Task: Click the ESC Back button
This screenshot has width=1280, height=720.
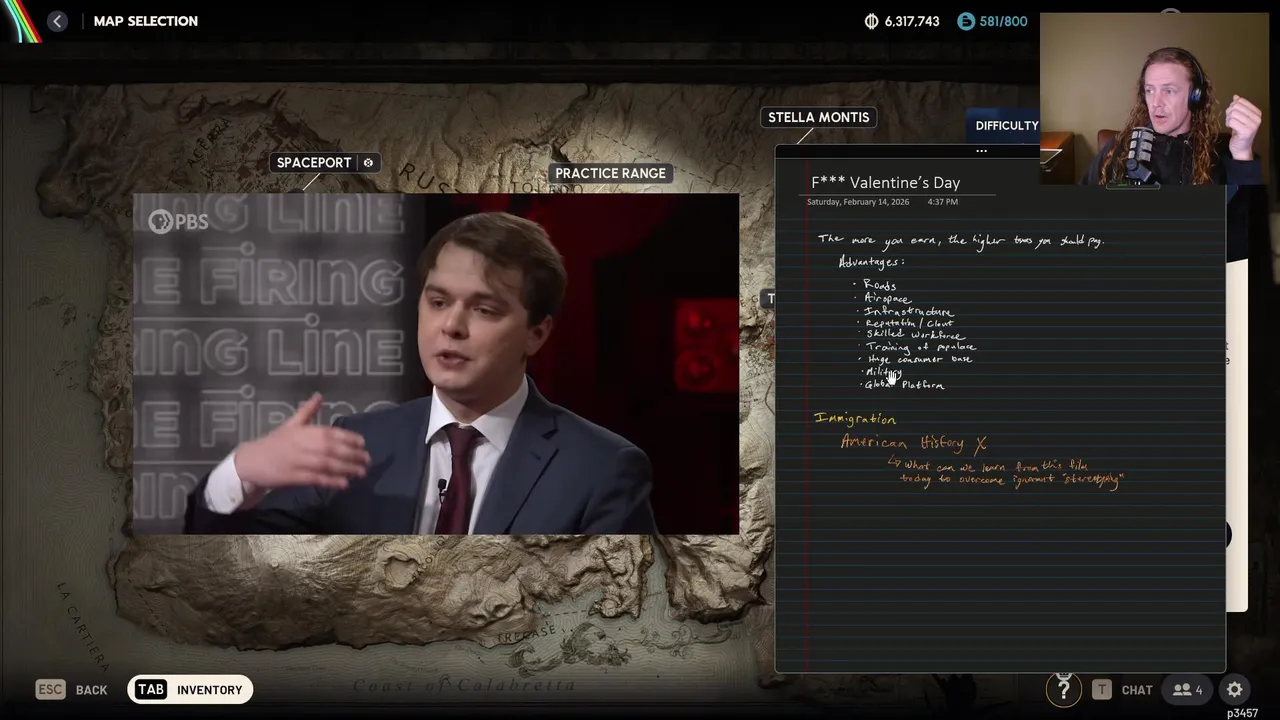Action: [x=72, y=689]
